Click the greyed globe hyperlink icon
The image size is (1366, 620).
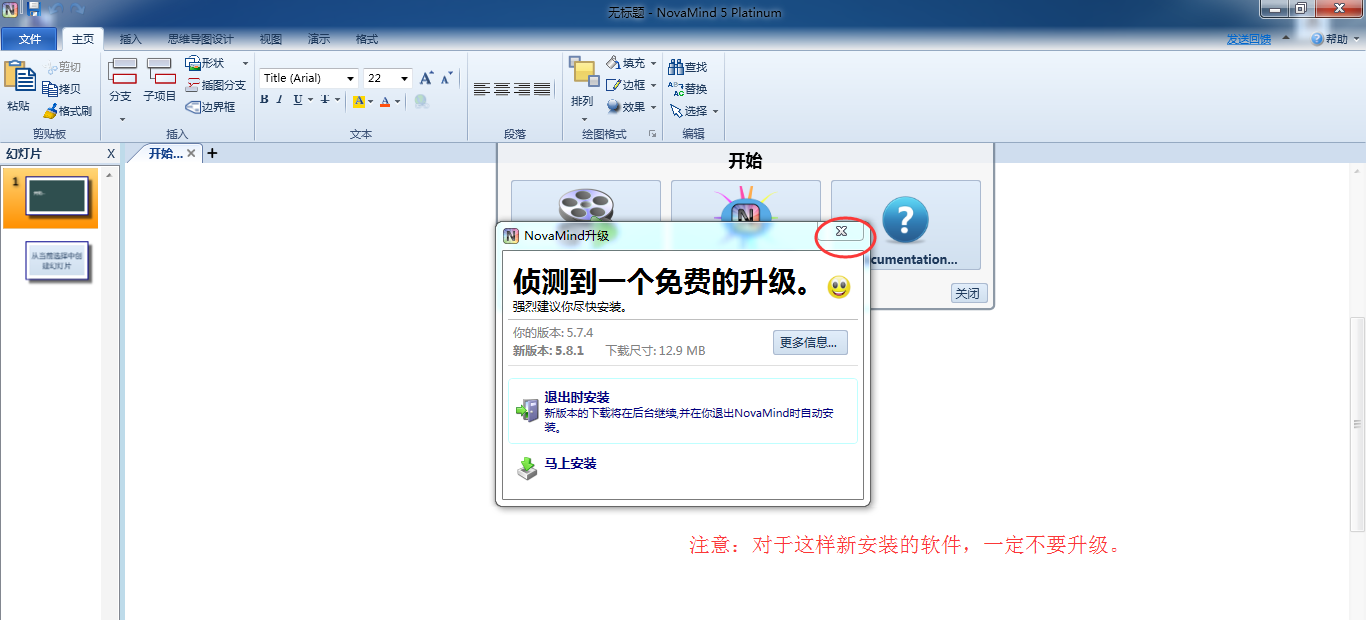click(422, 101)
